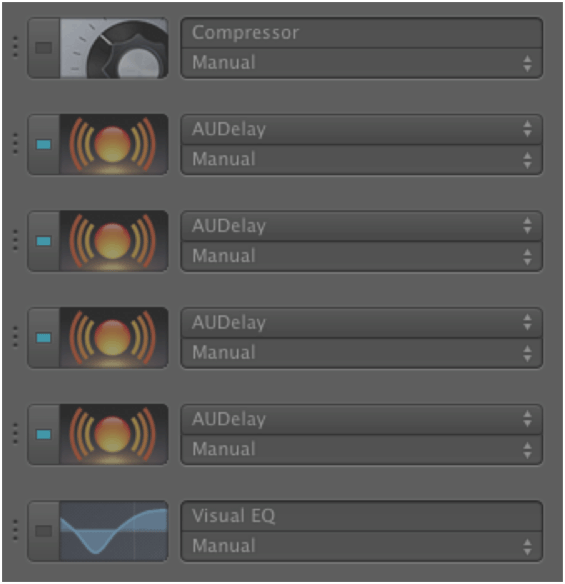Image resolution: width=565 pixels, height=584 pixels.
Task: Open the first AUDelay effect icon
Action: (114, 145)
